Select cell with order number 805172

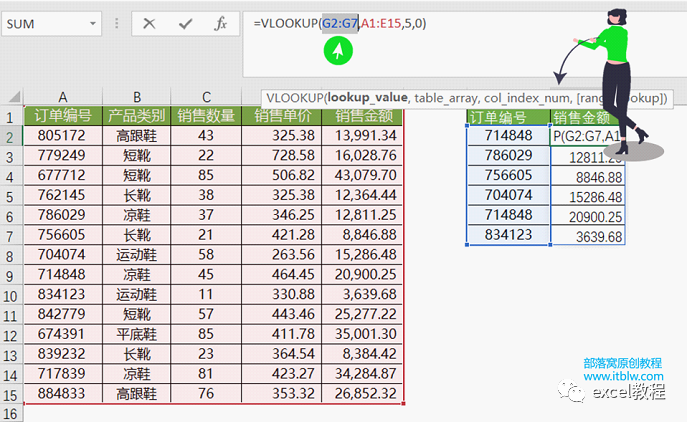(x=63, y=135)
